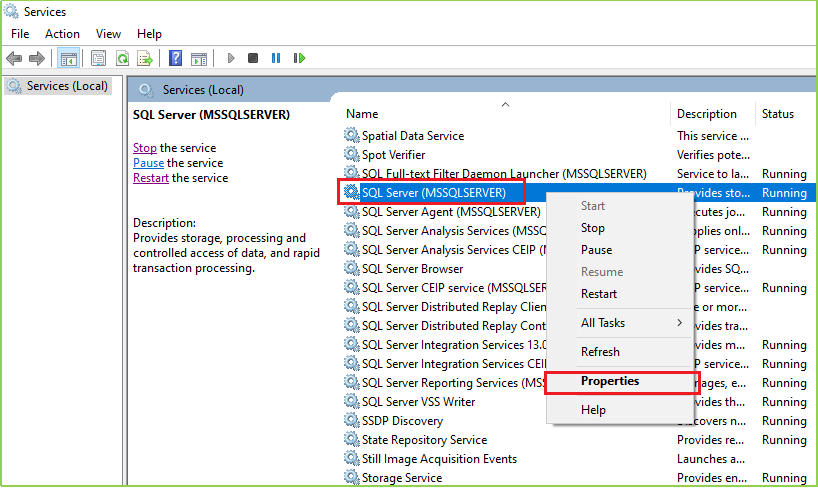Image resolution: width=818 pixels, height=488 pixels.
Task: Open the Action menu
Action: (62, 34)
